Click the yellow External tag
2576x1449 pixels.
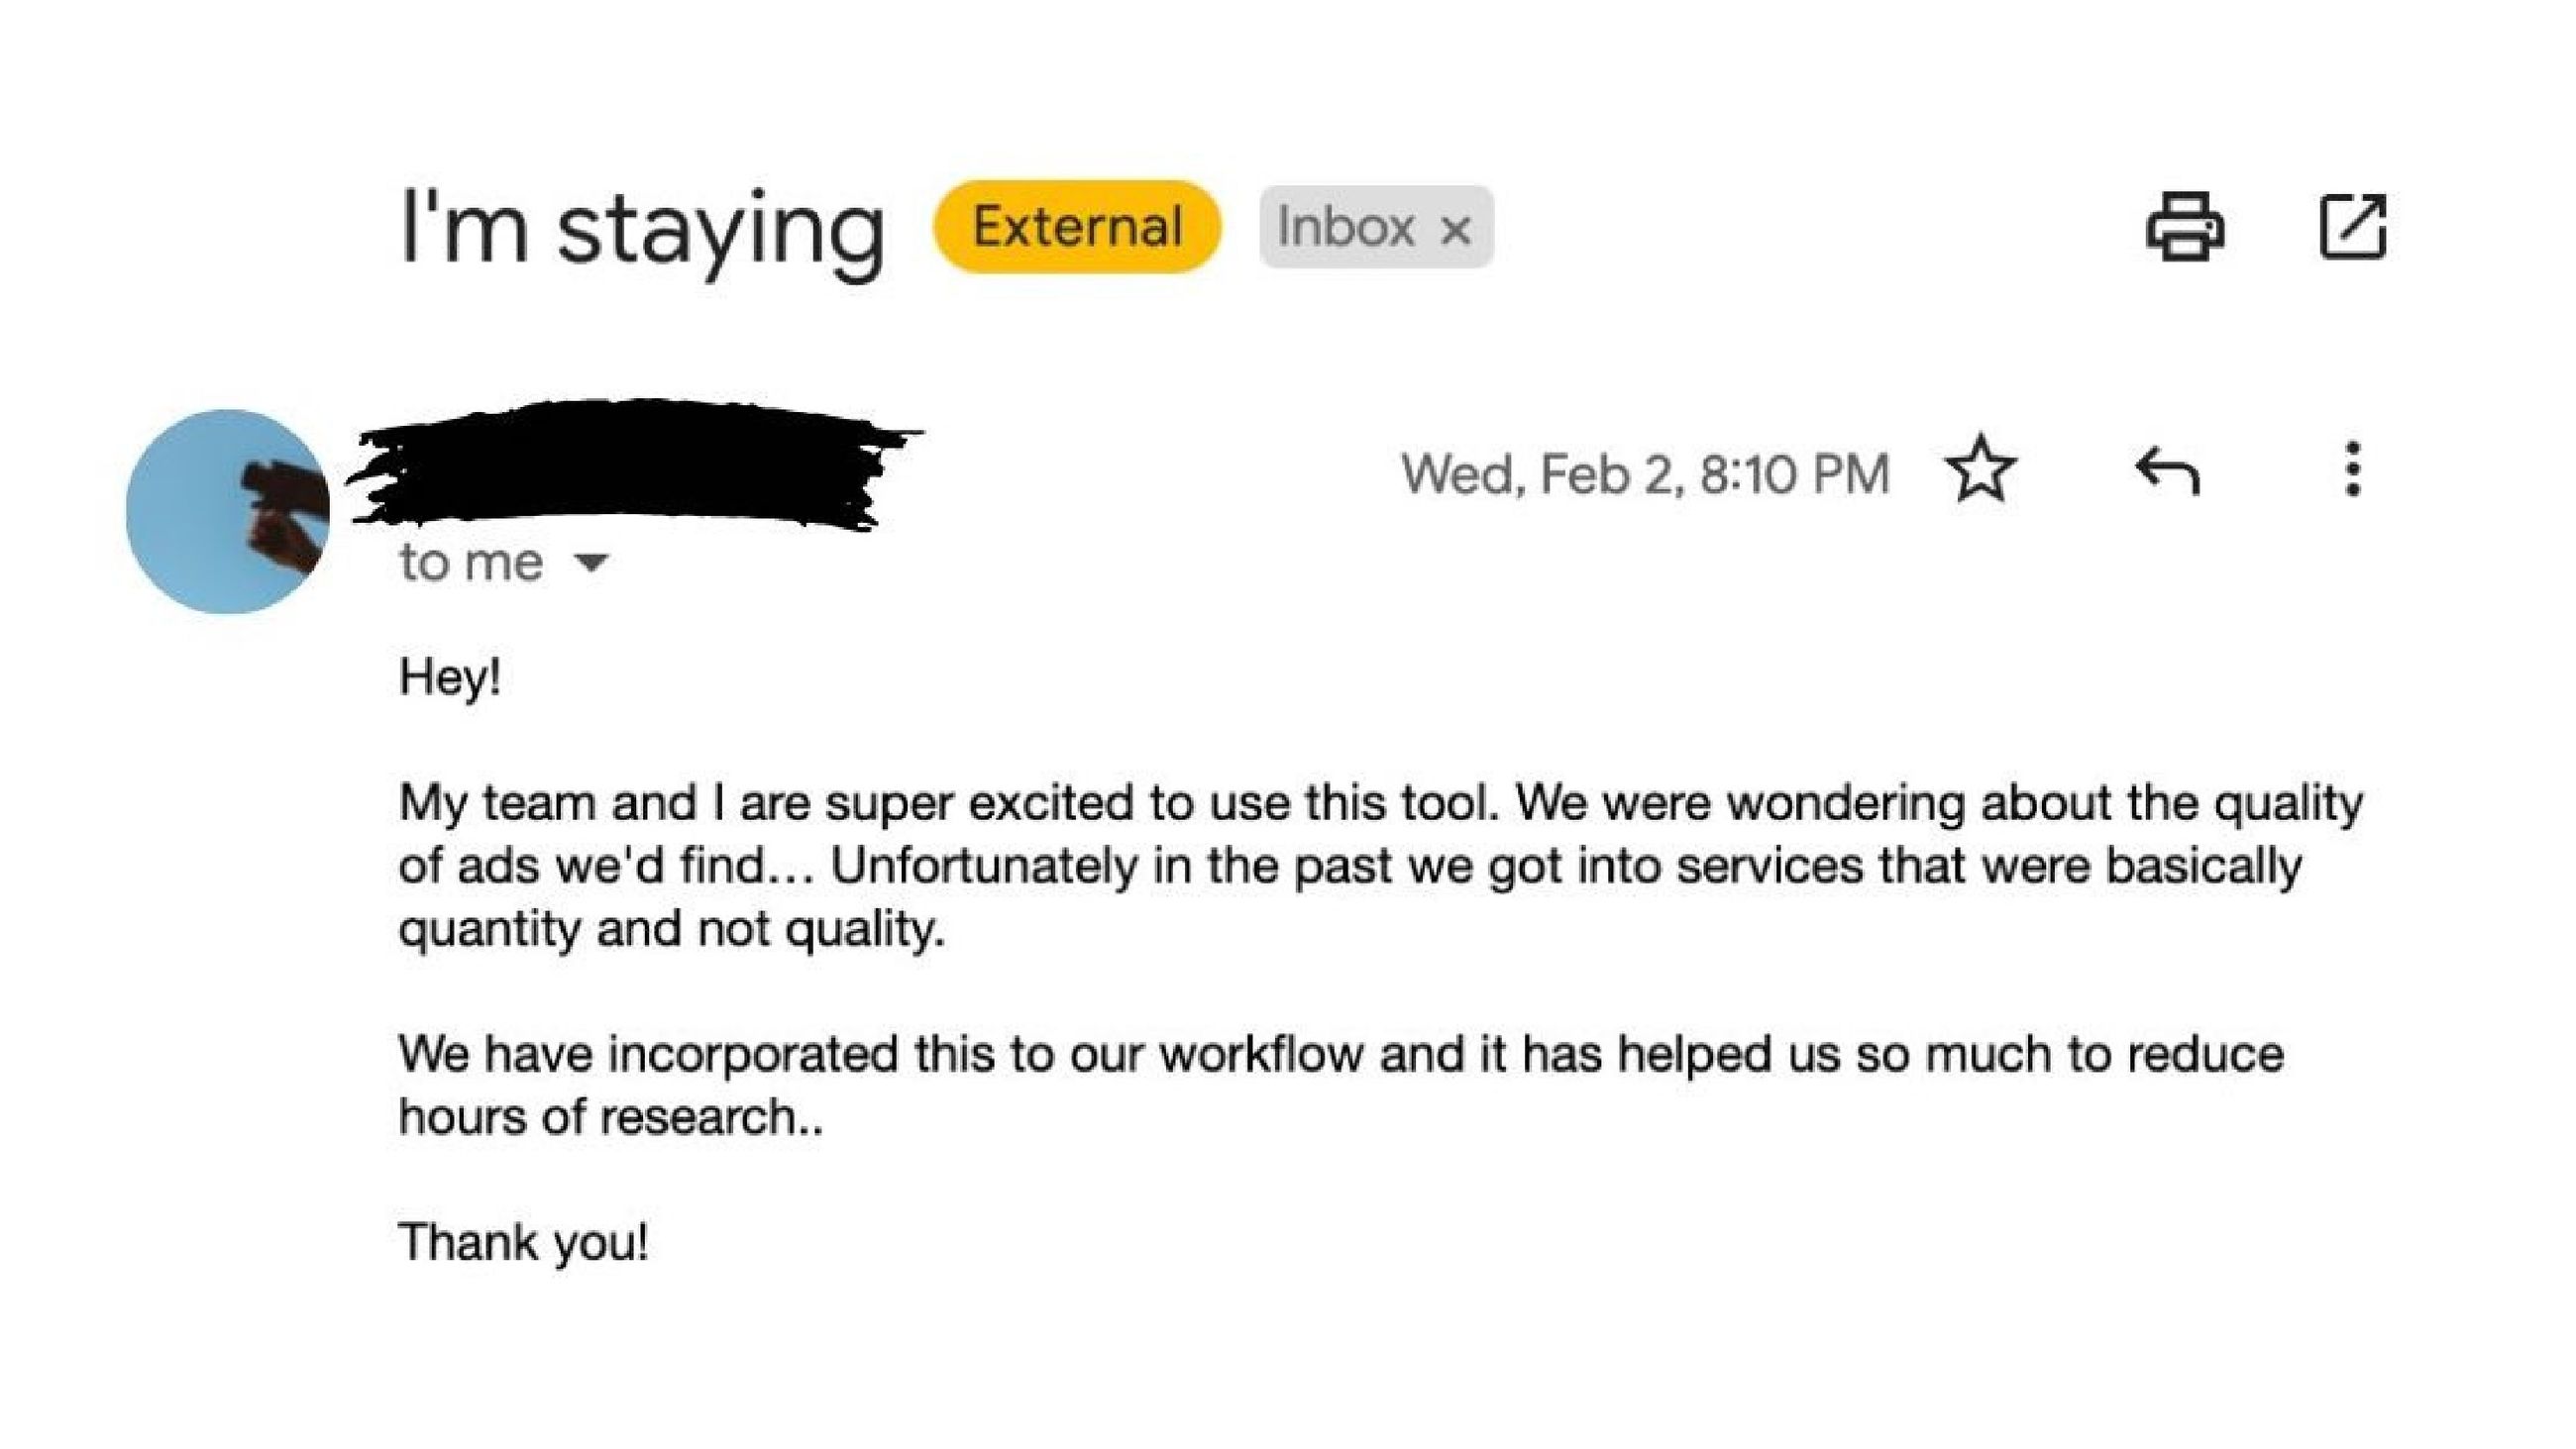pos(1077,227)
